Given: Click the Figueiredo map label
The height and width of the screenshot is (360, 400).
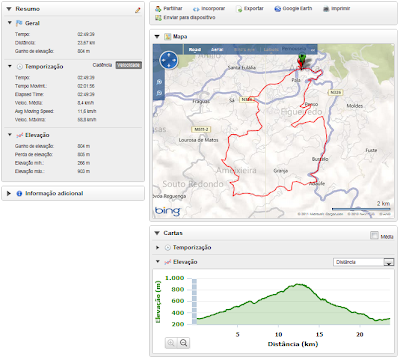Looking at the screenshot, I should (301, 112).
